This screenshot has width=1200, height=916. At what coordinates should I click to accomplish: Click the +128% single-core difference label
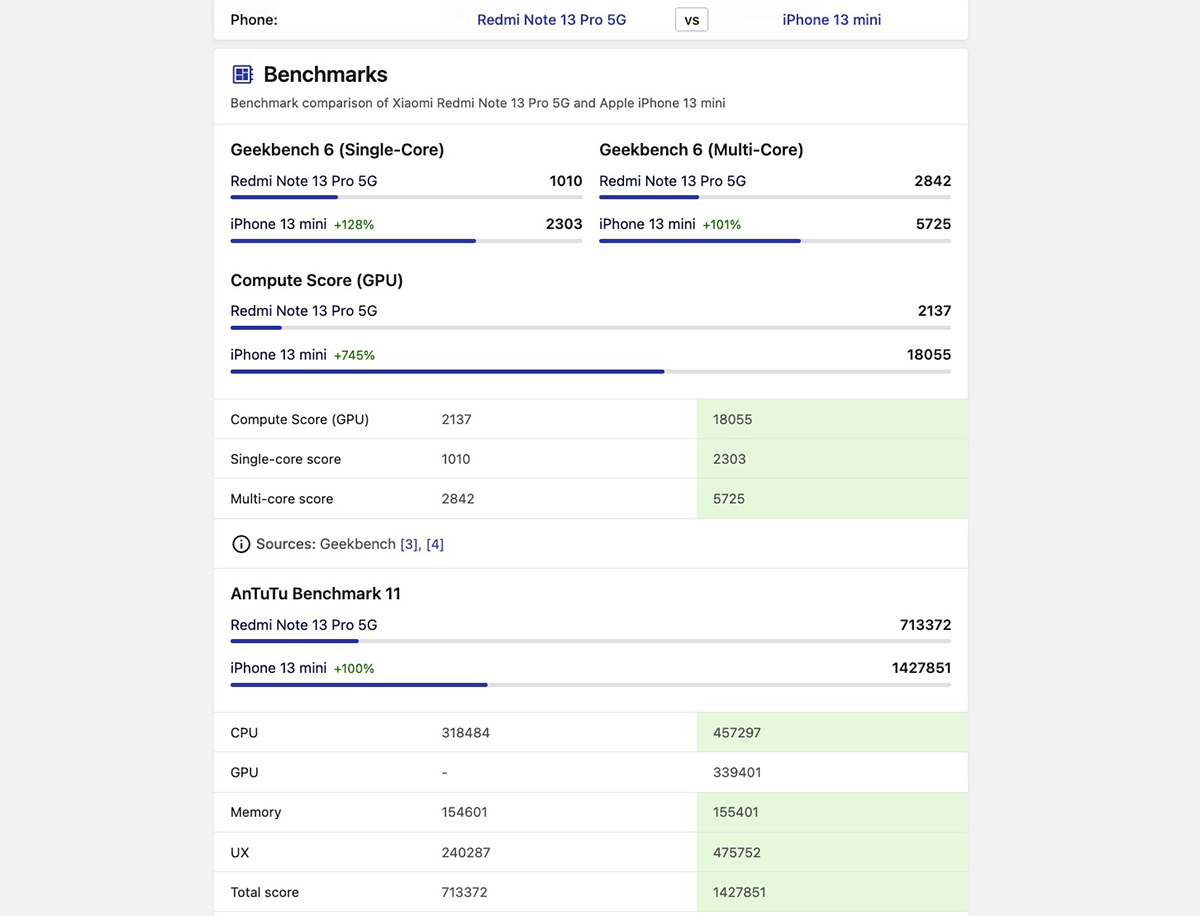(x=353, y=225)
